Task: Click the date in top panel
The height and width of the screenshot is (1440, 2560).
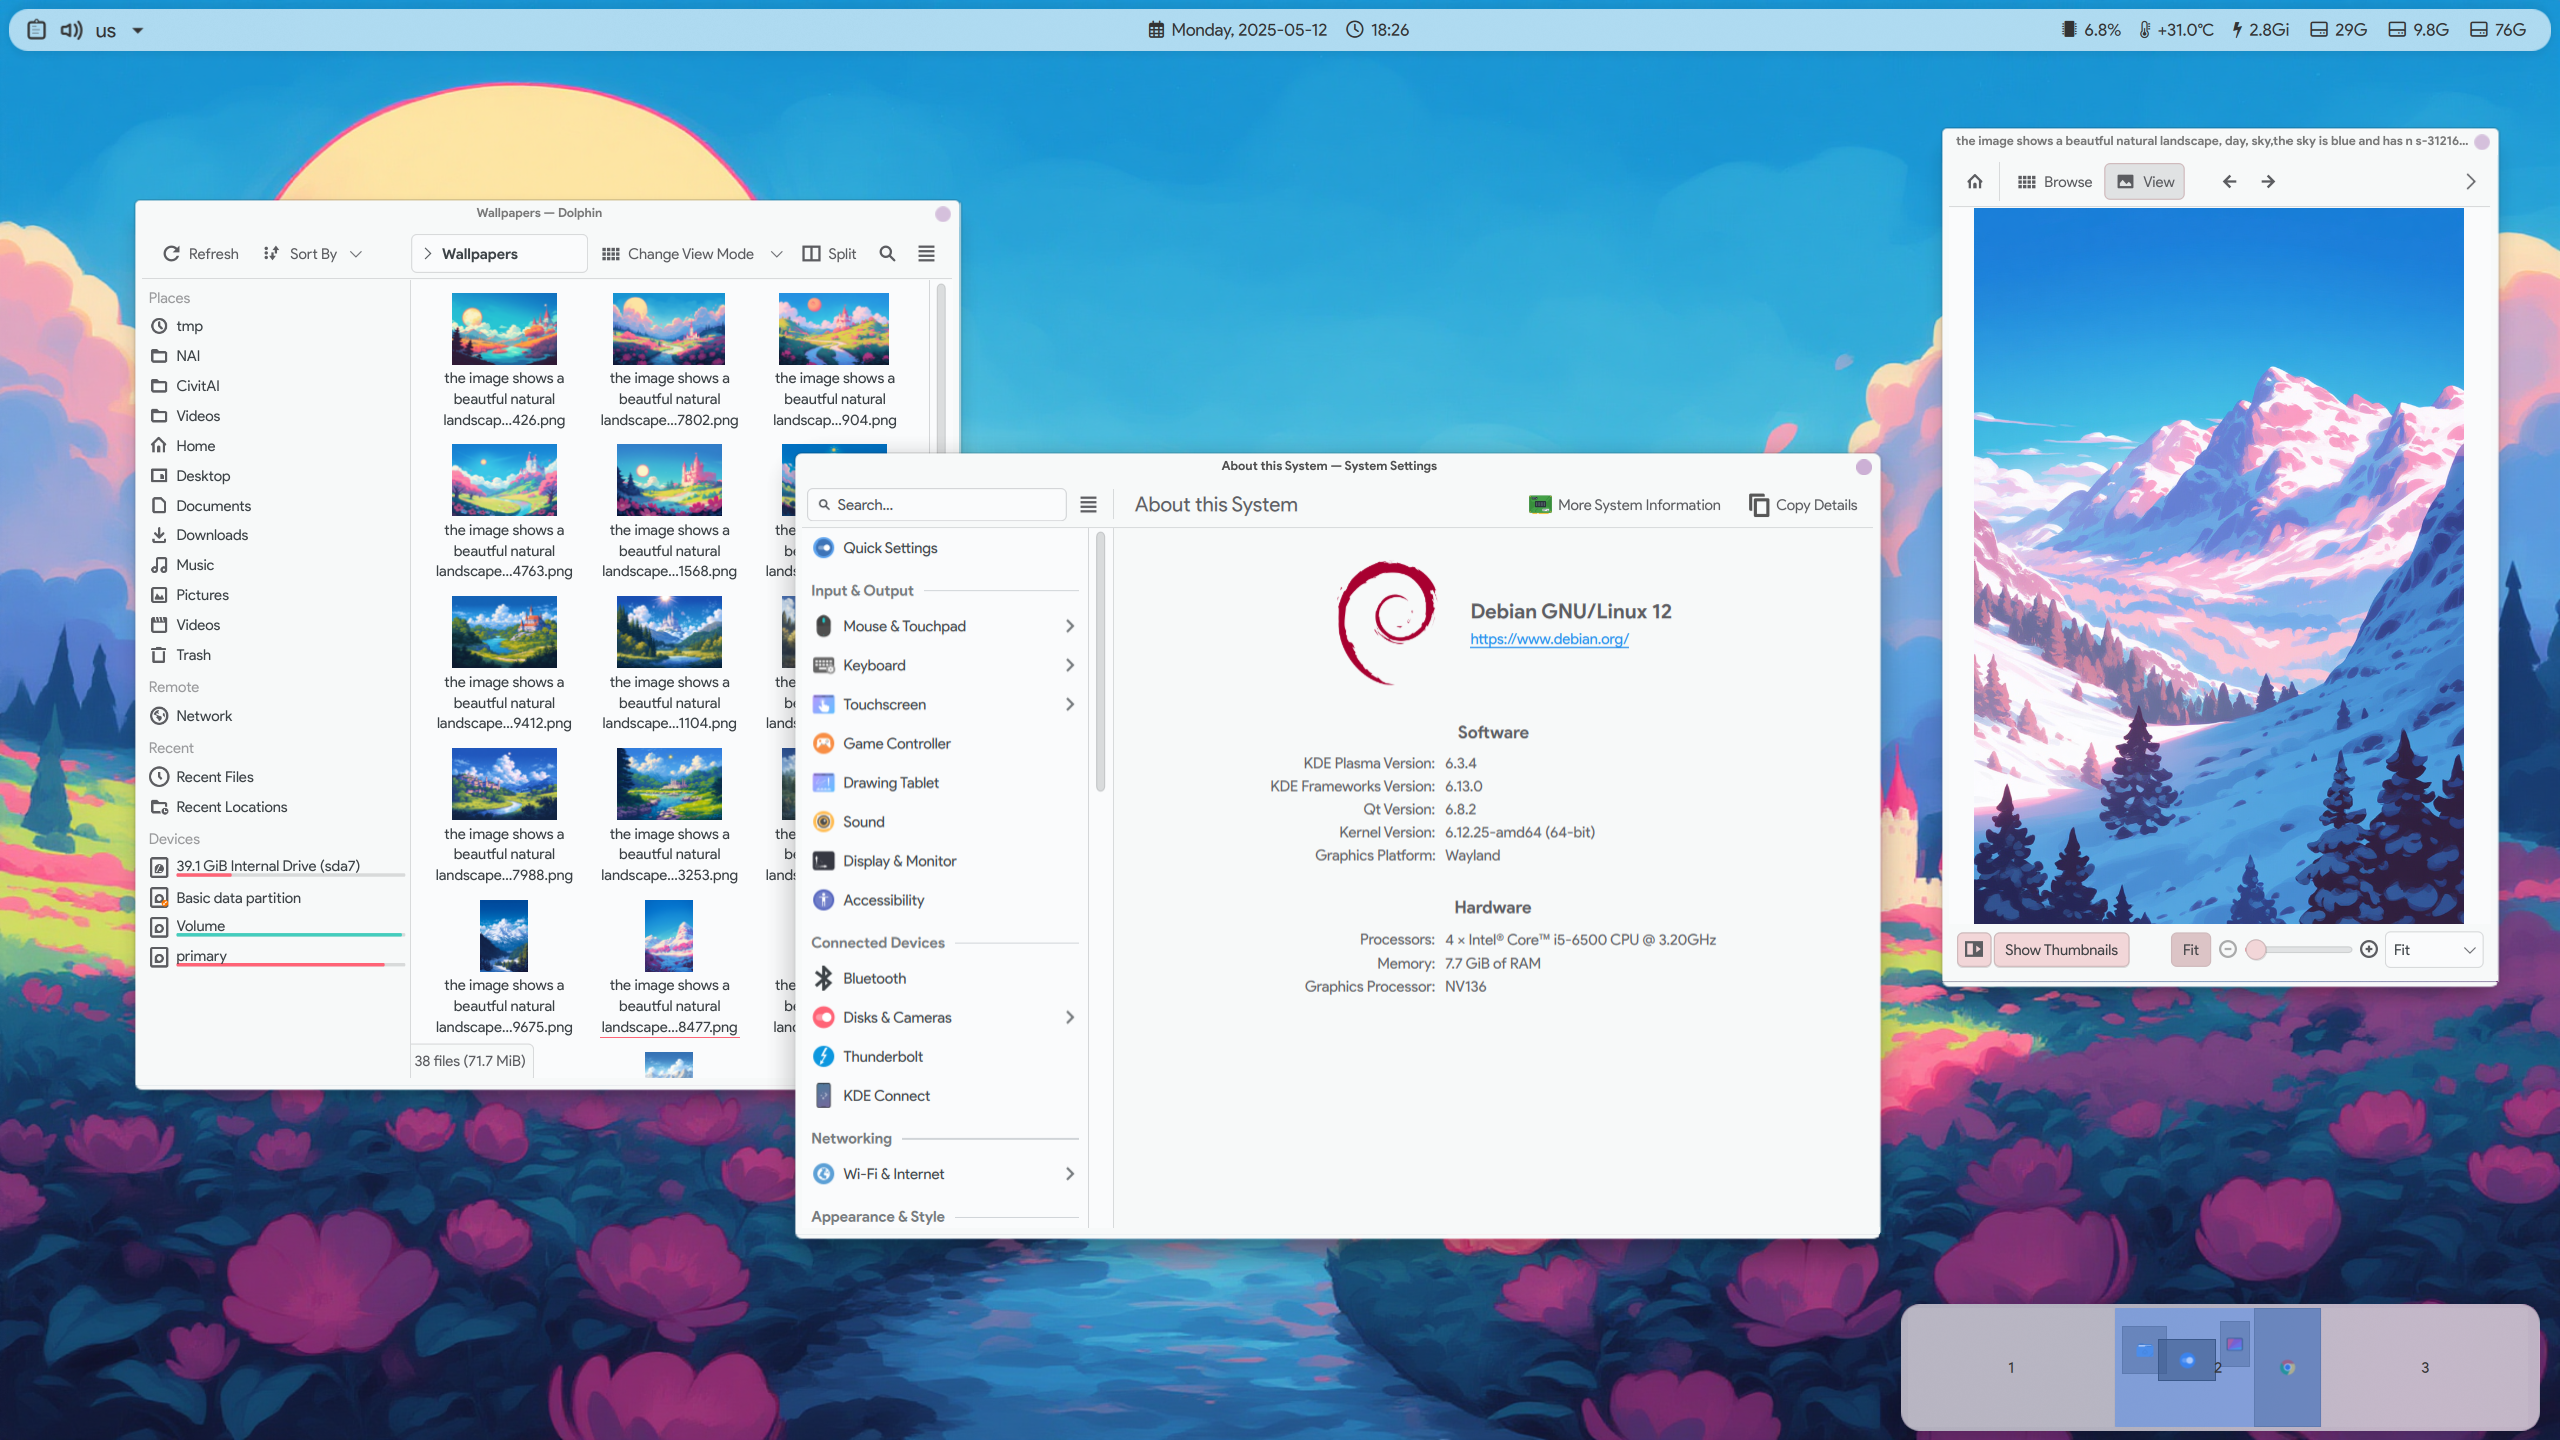Action: pos(1238,30)
